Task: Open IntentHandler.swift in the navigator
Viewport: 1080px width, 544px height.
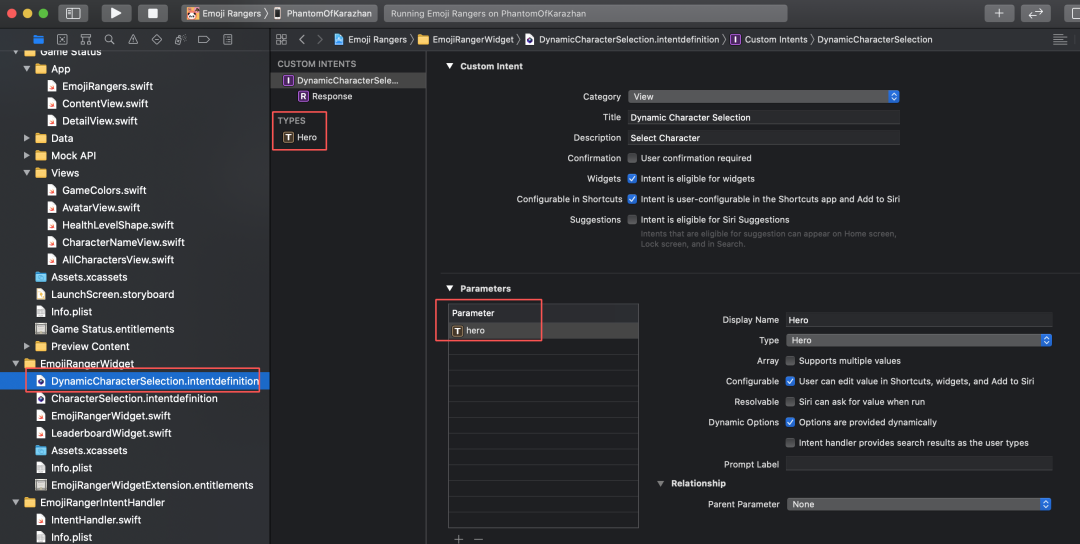Action: tap(95, 520)
